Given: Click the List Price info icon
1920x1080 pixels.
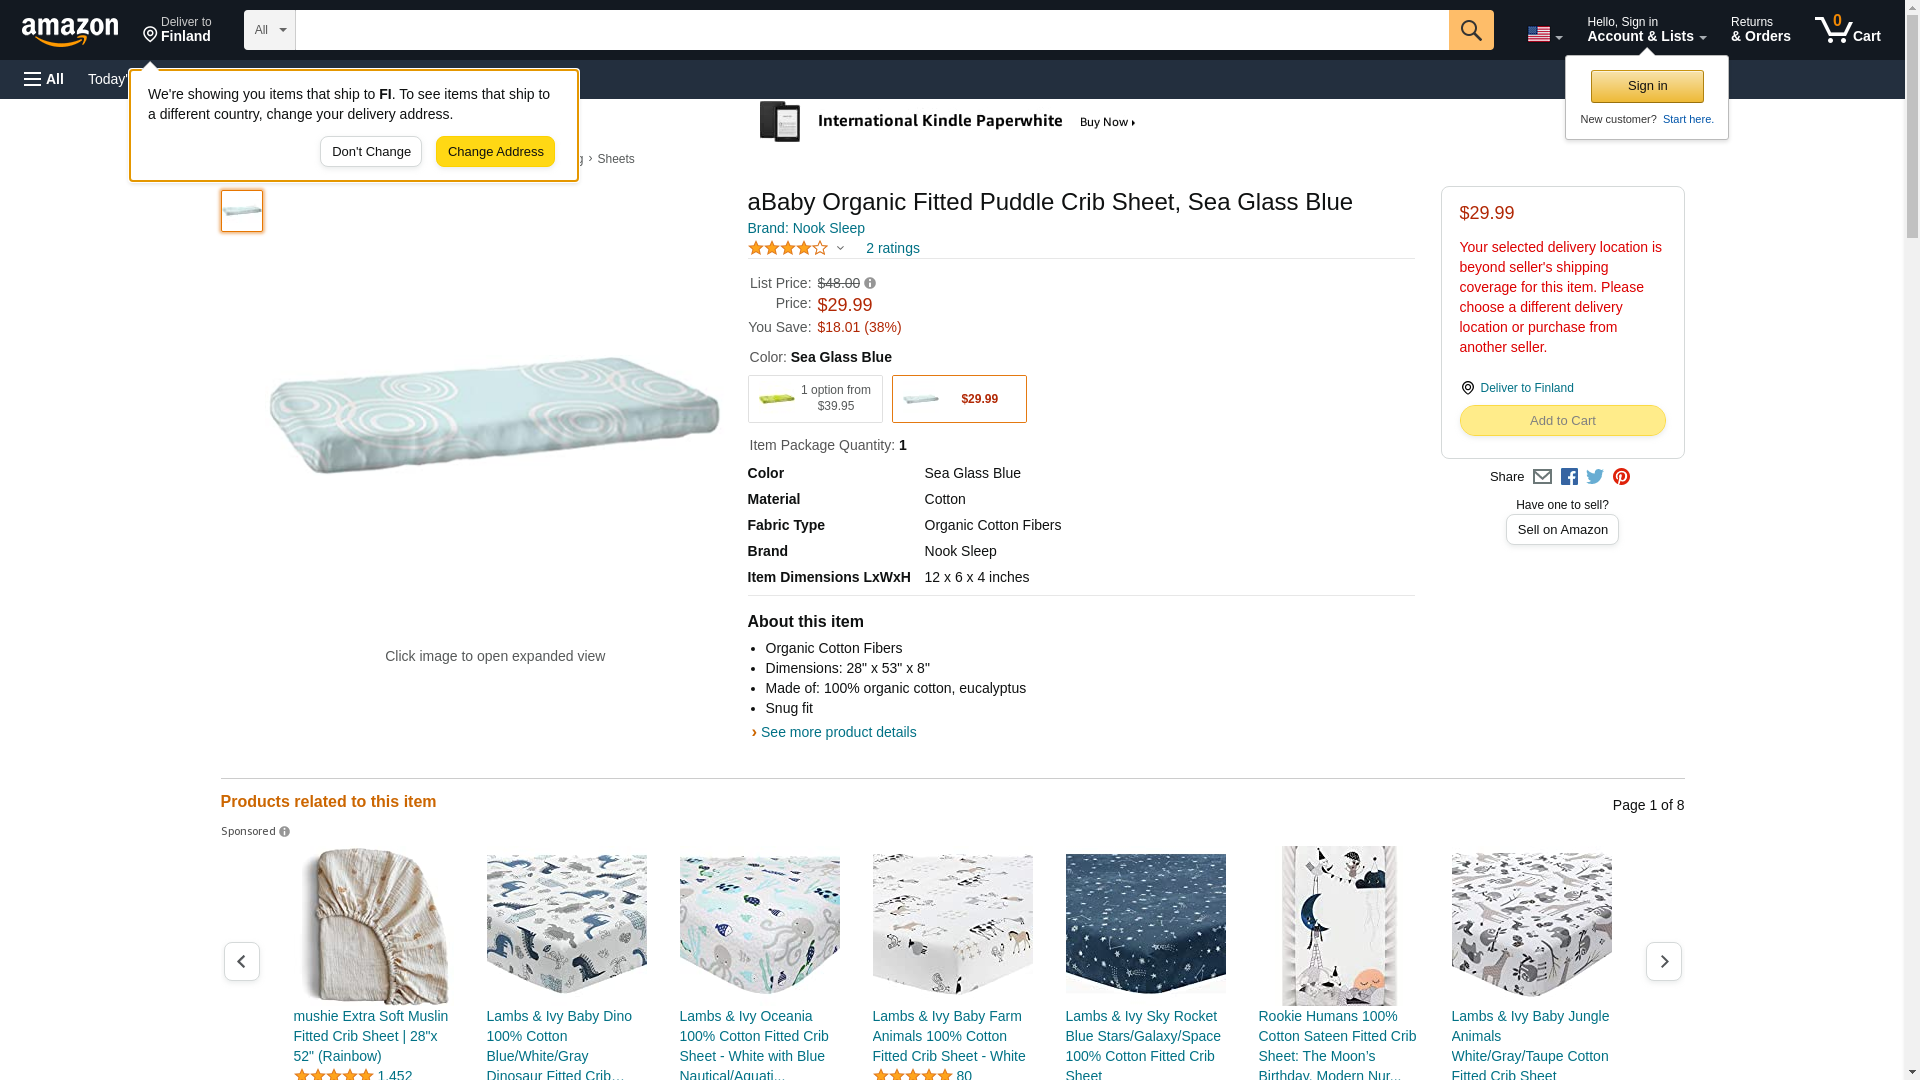Looking at the screenshot, I should [870, 284].
